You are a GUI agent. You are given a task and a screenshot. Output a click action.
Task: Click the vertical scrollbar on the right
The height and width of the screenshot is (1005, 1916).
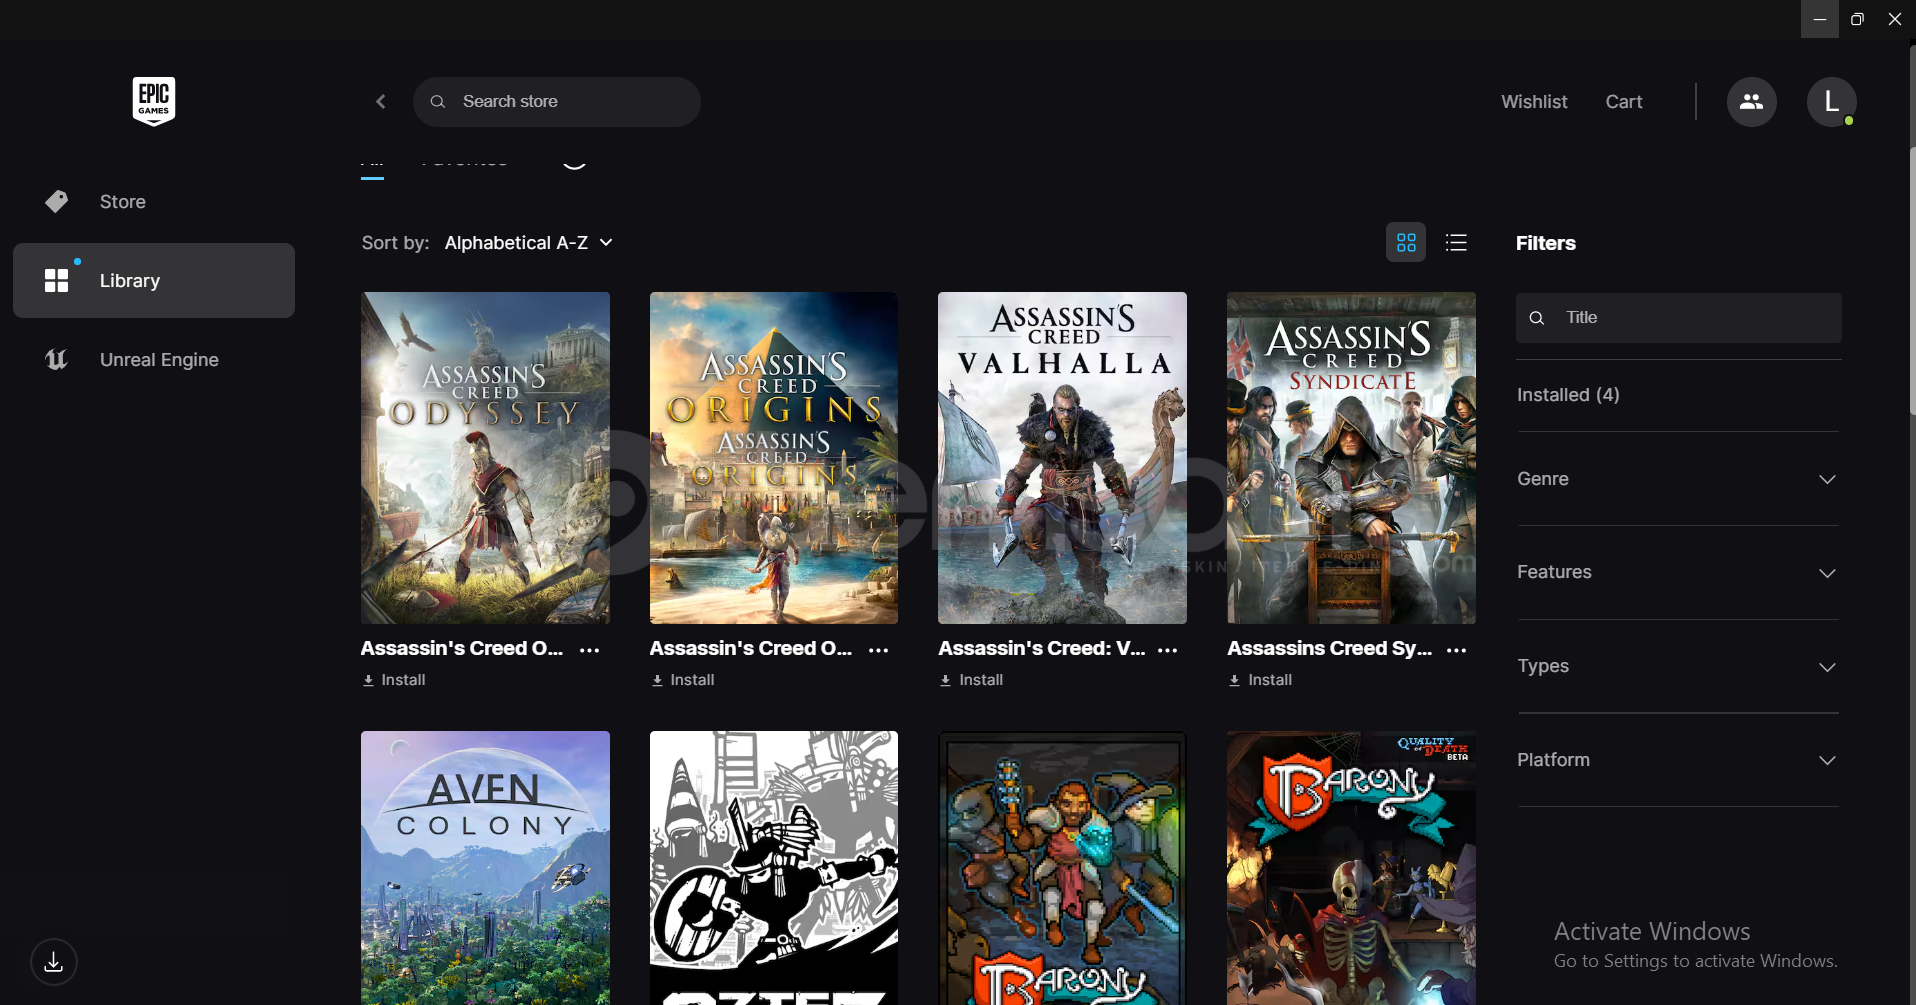pos(1912,280)
